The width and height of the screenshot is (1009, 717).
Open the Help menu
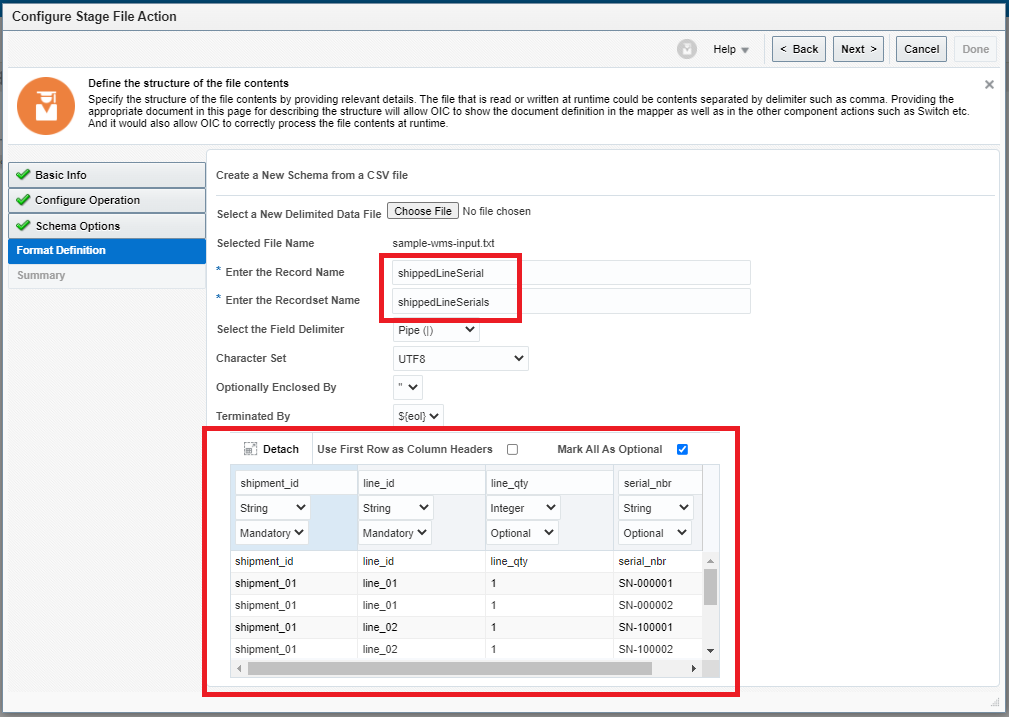pos(730,49)
